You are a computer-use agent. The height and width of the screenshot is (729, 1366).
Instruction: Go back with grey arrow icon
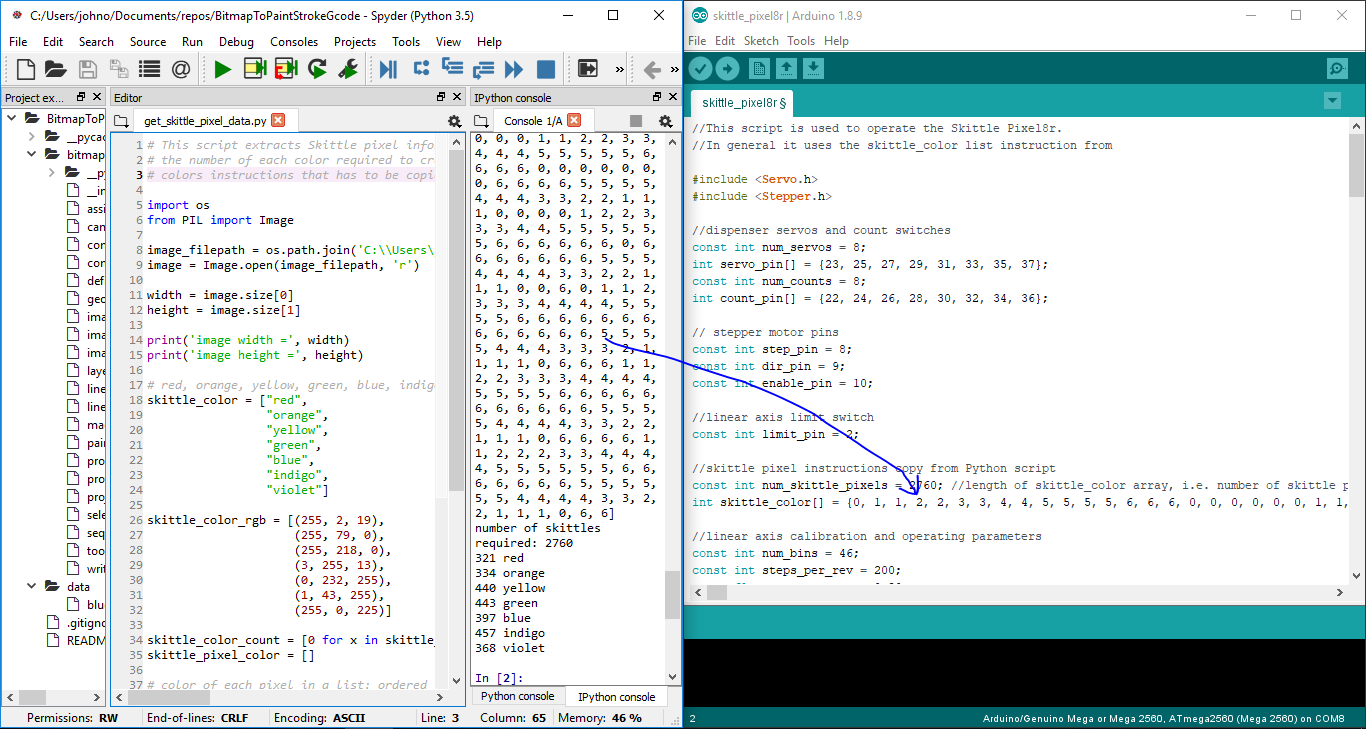tap(652, 69)
